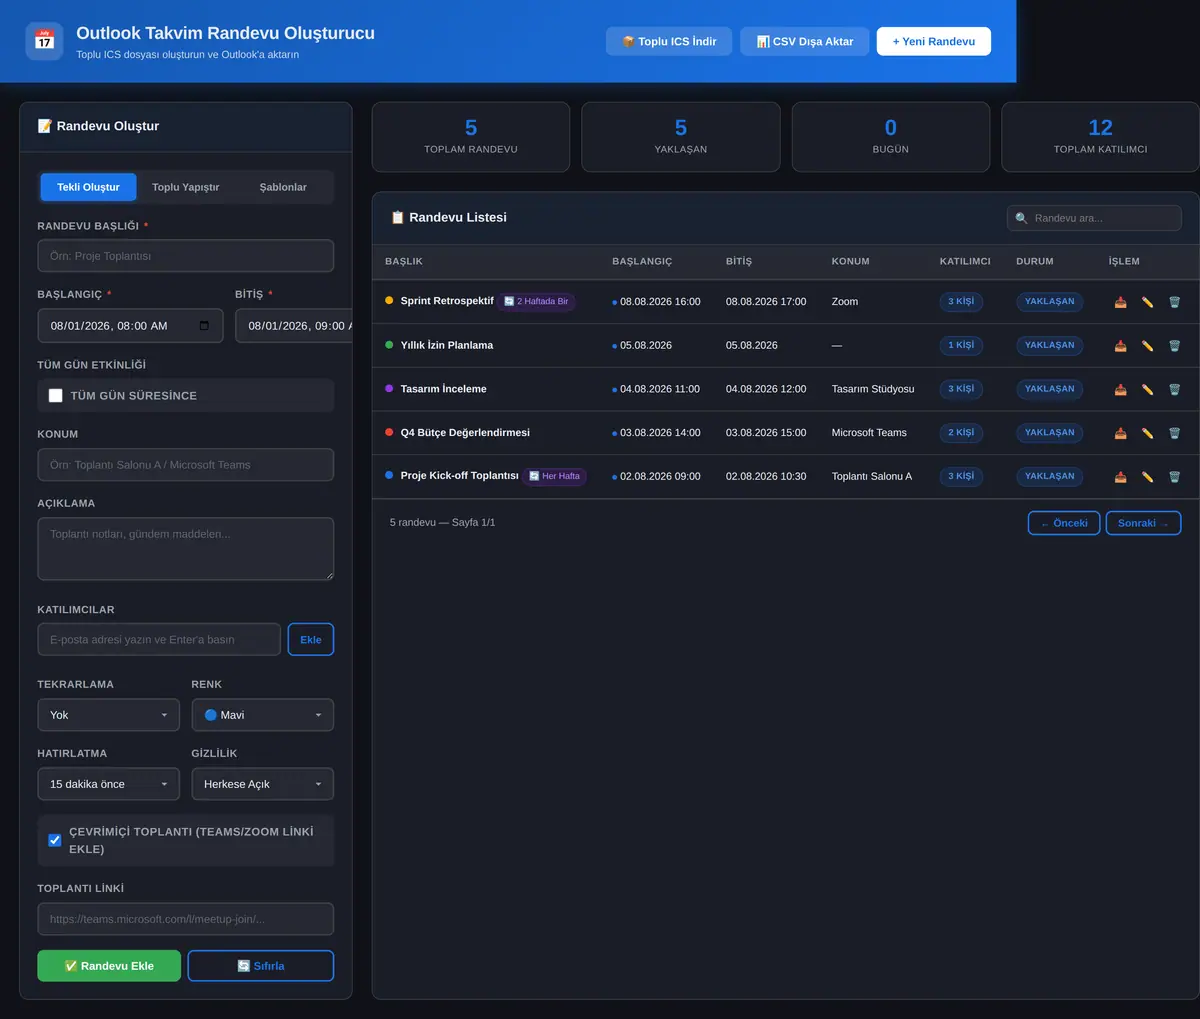Open the Başlangıç date picker calendar
The height and width of the screenshot is (1019, 1200).
click(x=205, y=326)
